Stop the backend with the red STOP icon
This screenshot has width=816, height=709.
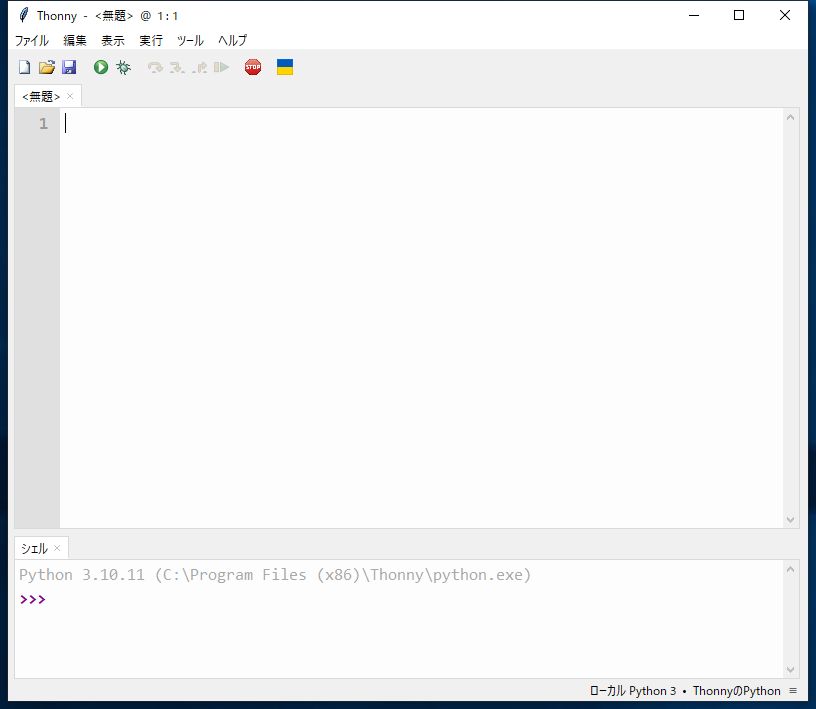(x=253, y=67)
